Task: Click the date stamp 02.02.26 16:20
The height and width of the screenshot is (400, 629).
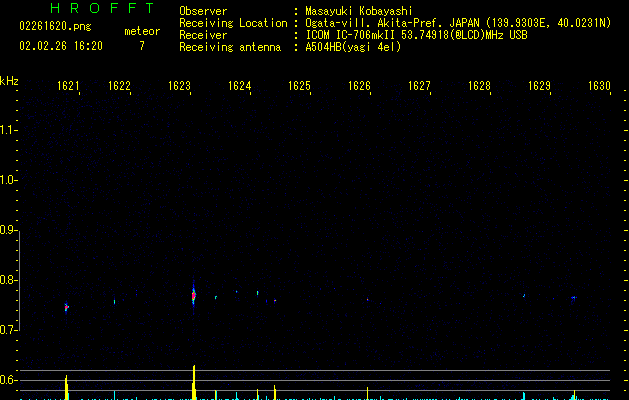Action: tap(61, 46)
